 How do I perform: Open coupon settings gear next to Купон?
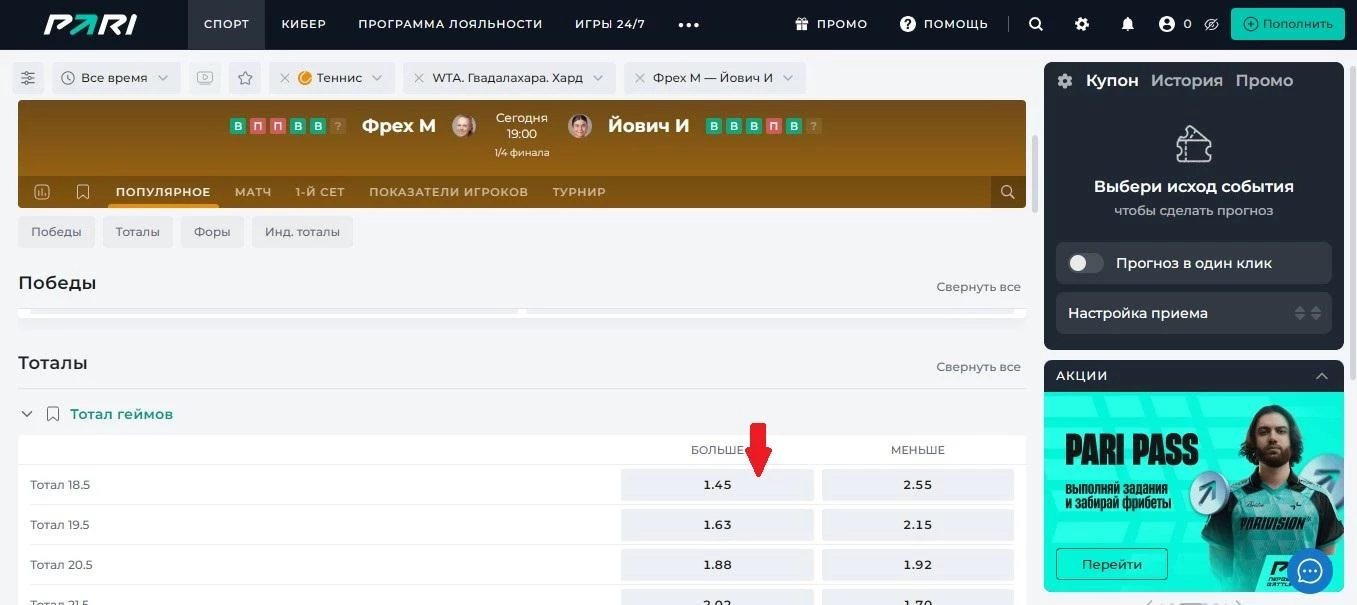click(x=1065, y=81)
